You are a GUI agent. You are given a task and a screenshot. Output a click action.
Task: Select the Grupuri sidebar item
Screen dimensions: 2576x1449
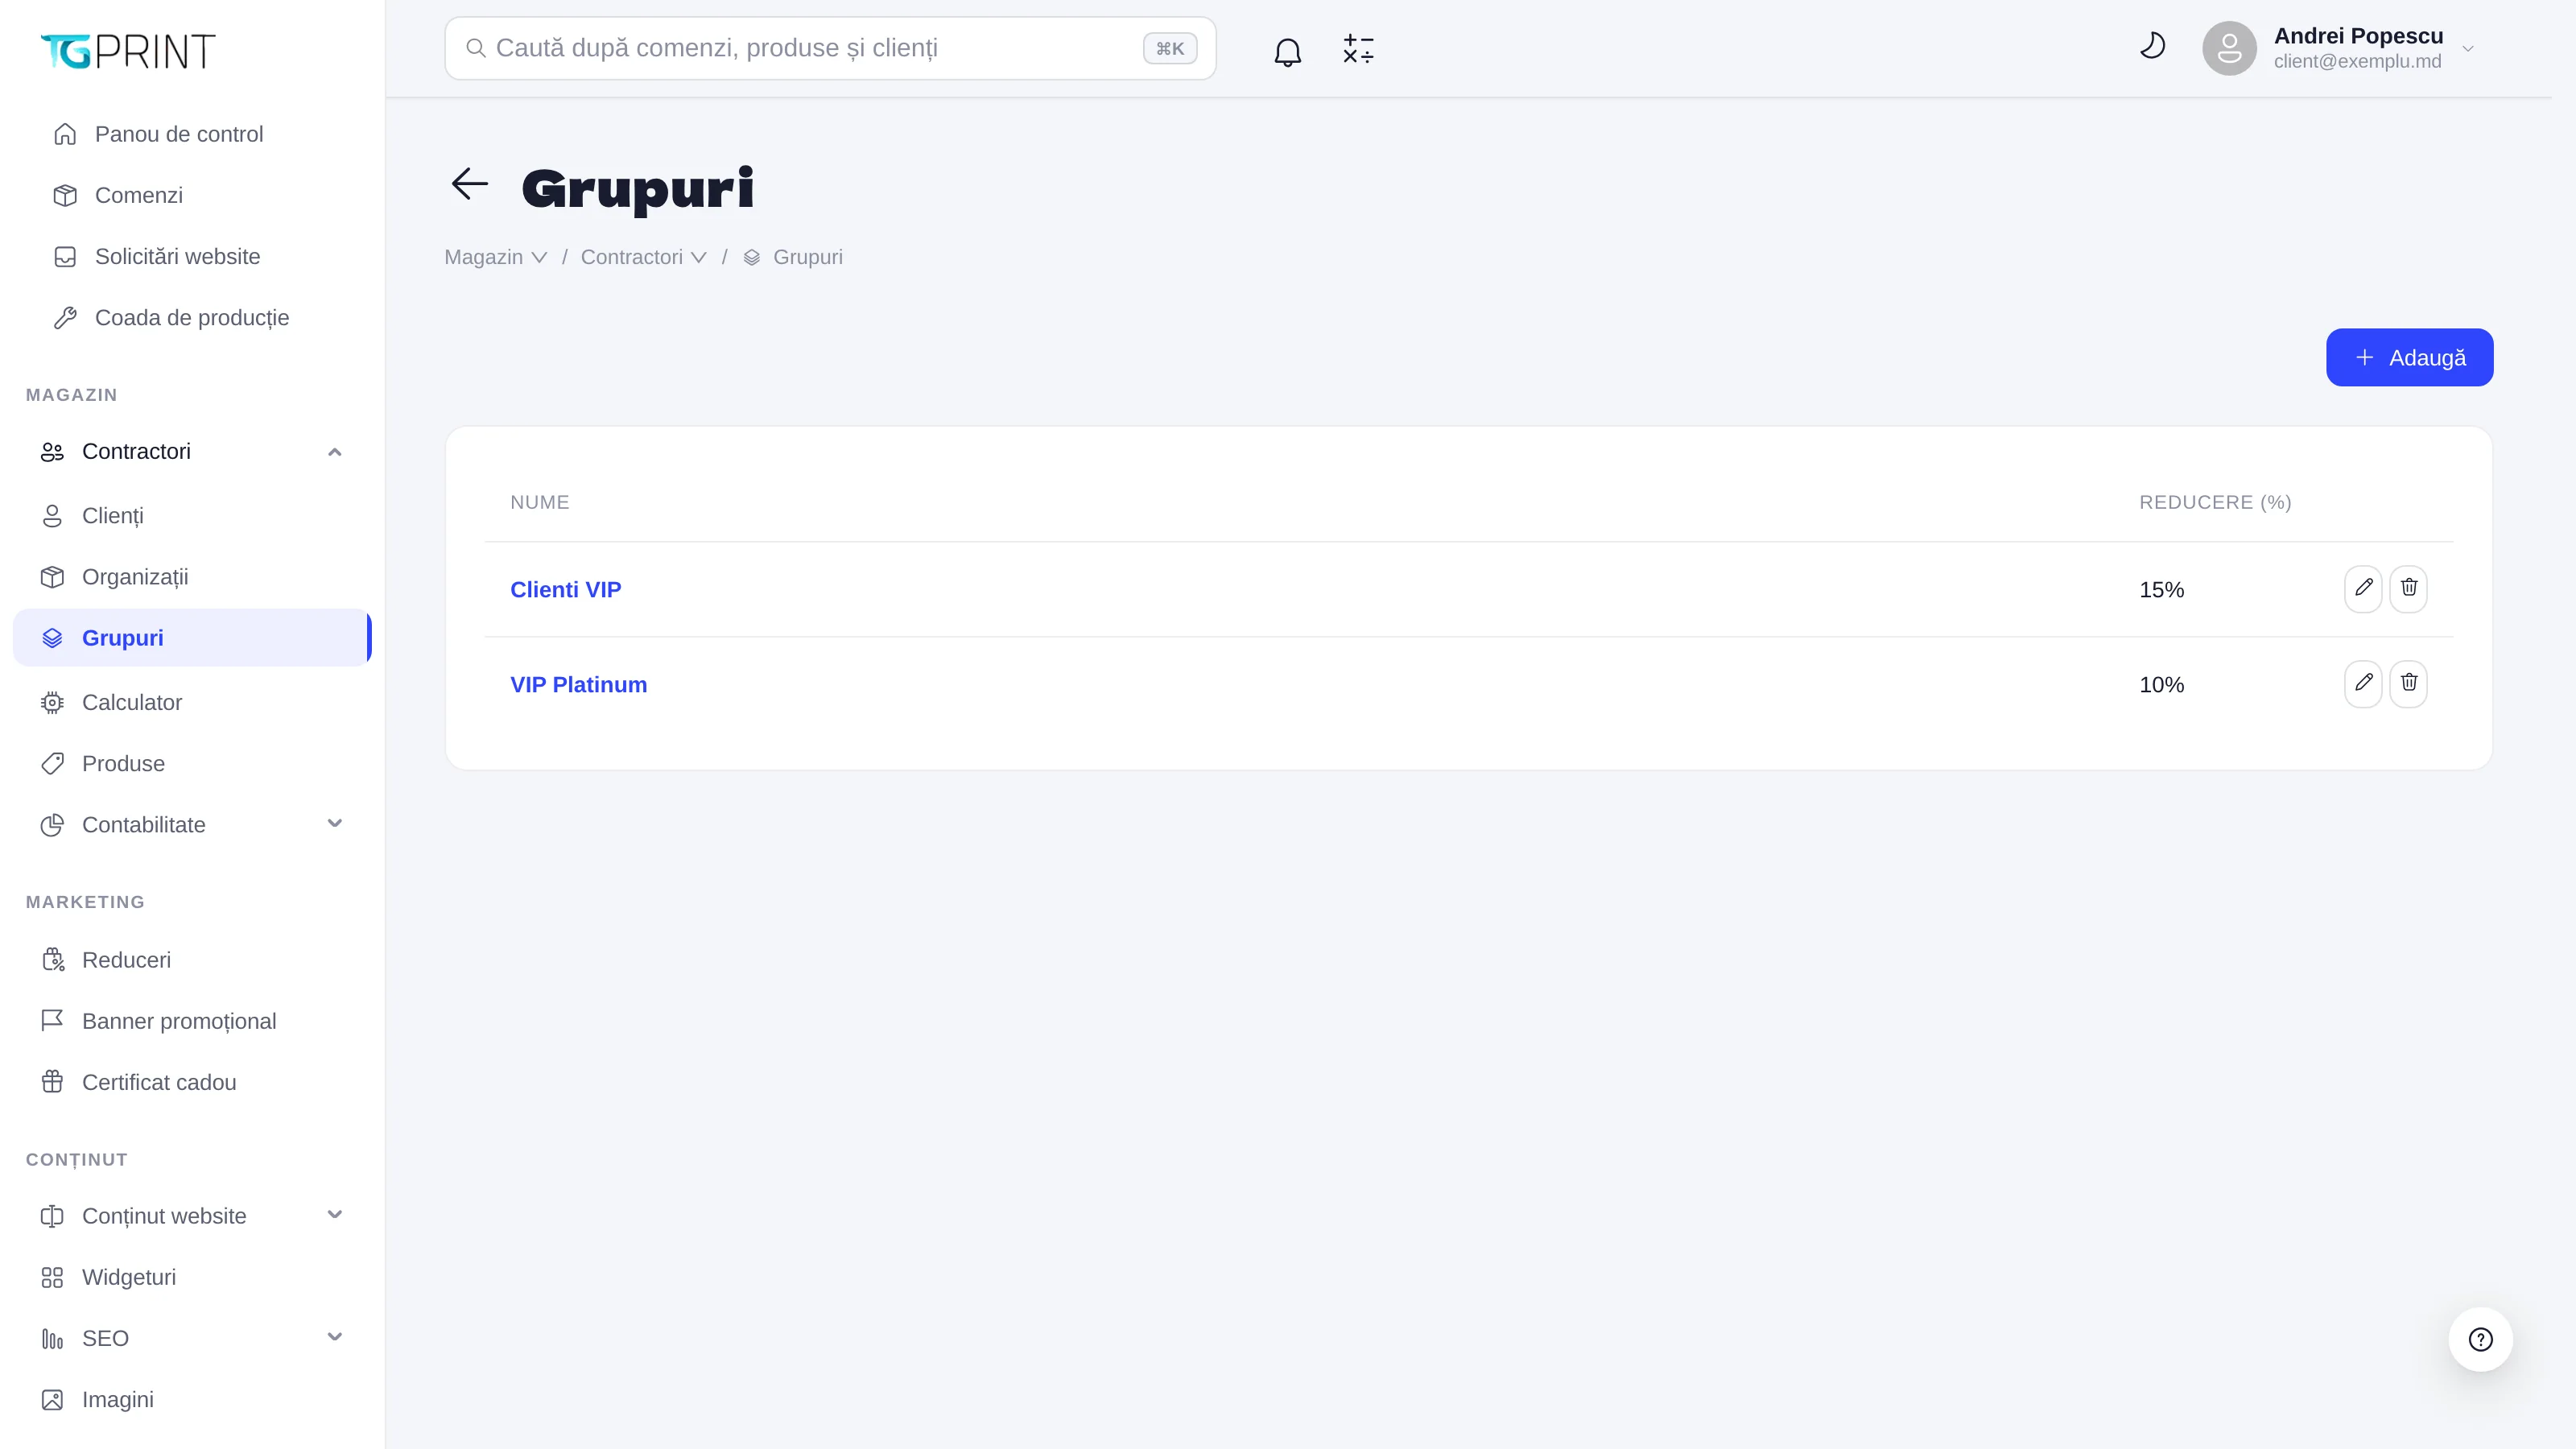click(192, 638)
